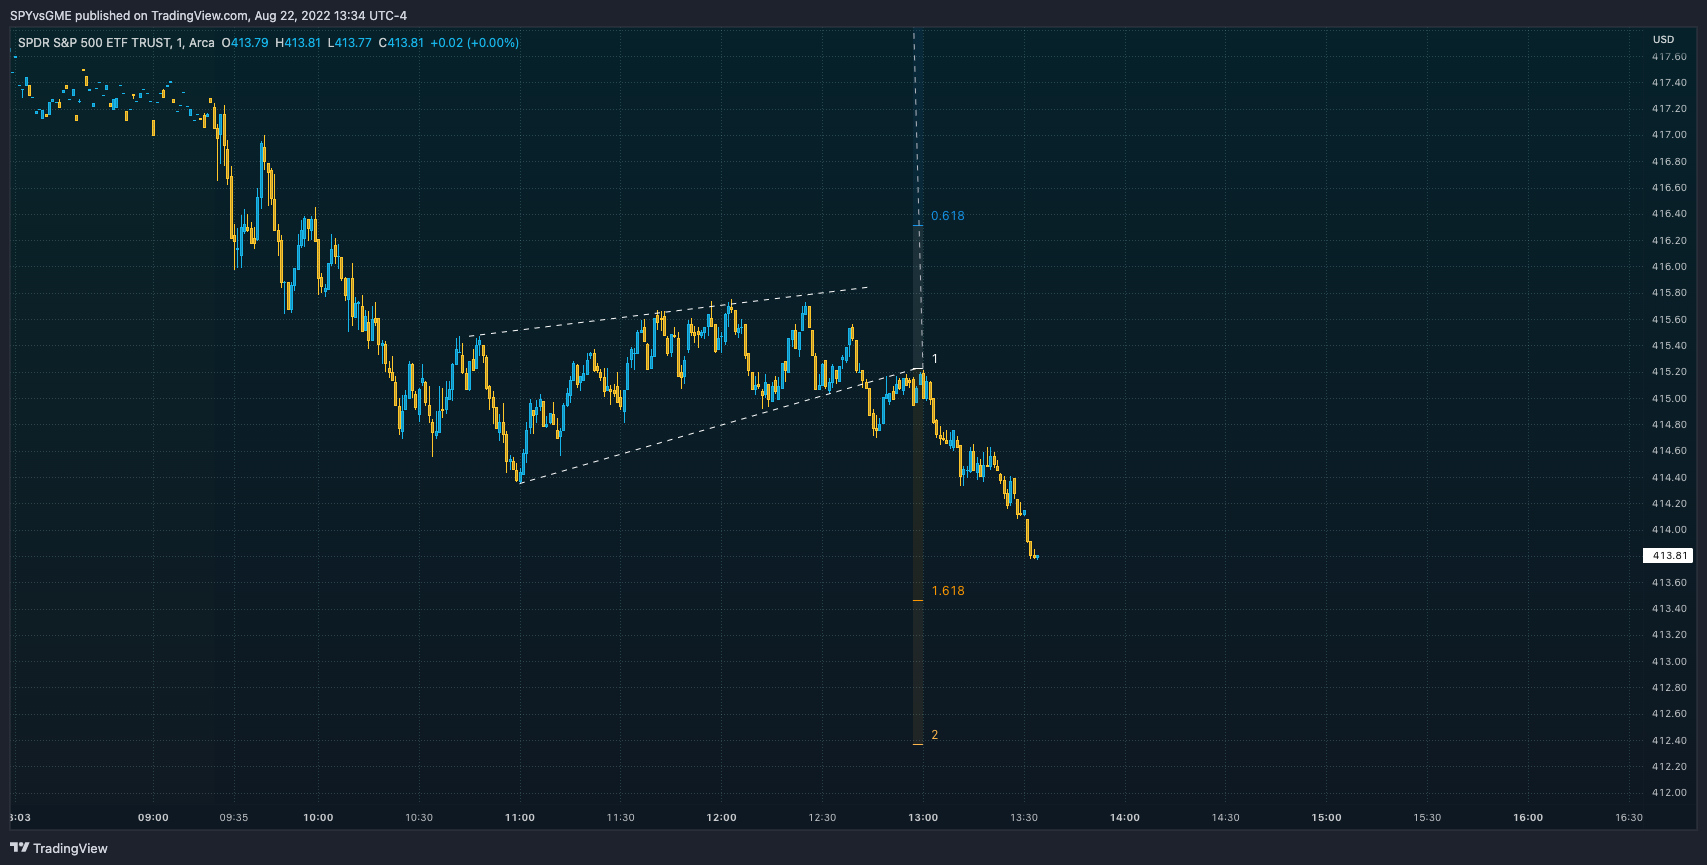Click the 414.00 price axis label
The height and width of the screenshot is (865, 1707).
[1669, 530]
